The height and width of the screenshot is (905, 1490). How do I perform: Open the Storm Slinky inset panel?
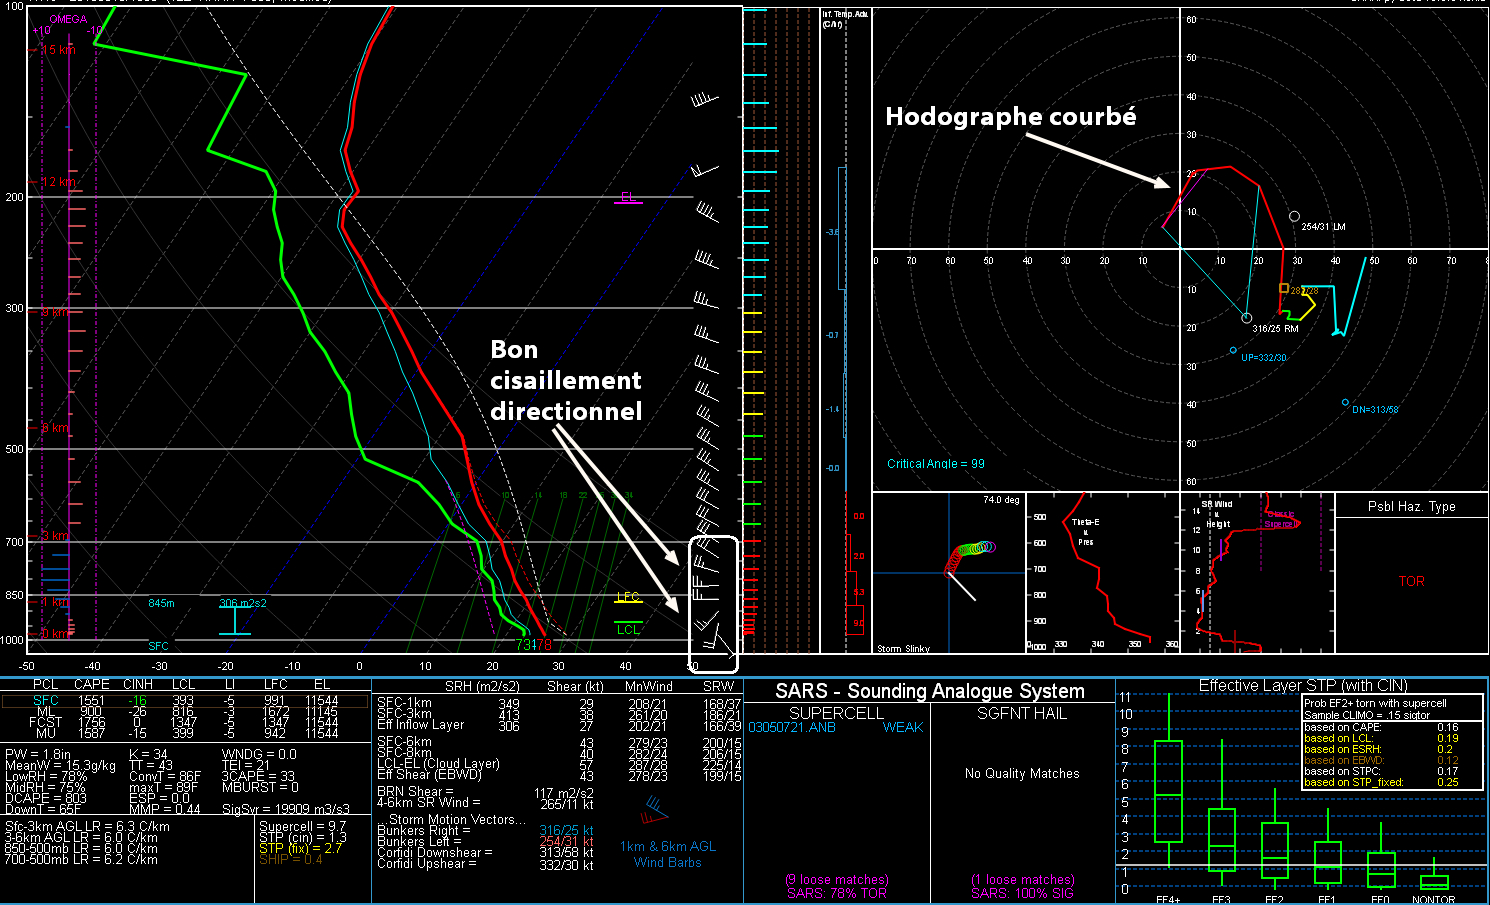pyautogui.click(x=949, y=573)
